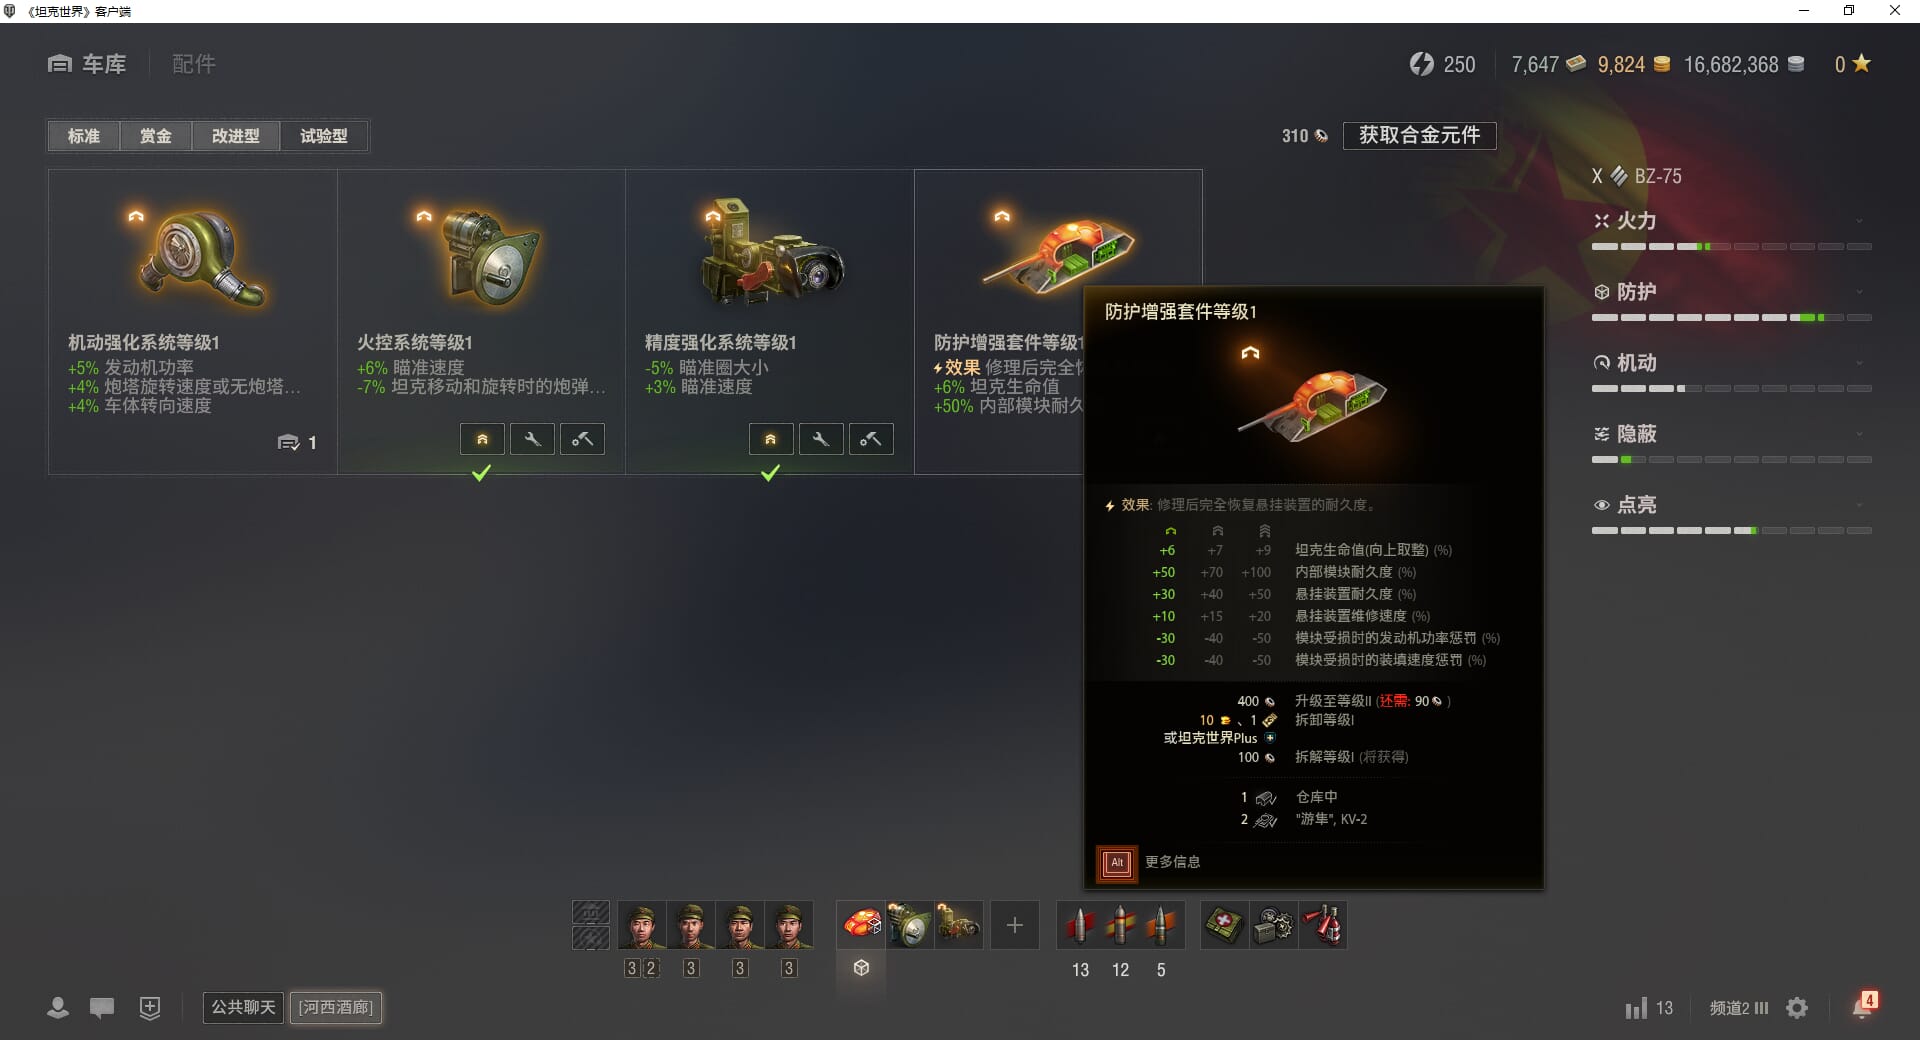Viewport: 1920px width, 1040px height.
Task: Open the settings gear icon
Action: pyautogui.click(x=1797, y=1008)
